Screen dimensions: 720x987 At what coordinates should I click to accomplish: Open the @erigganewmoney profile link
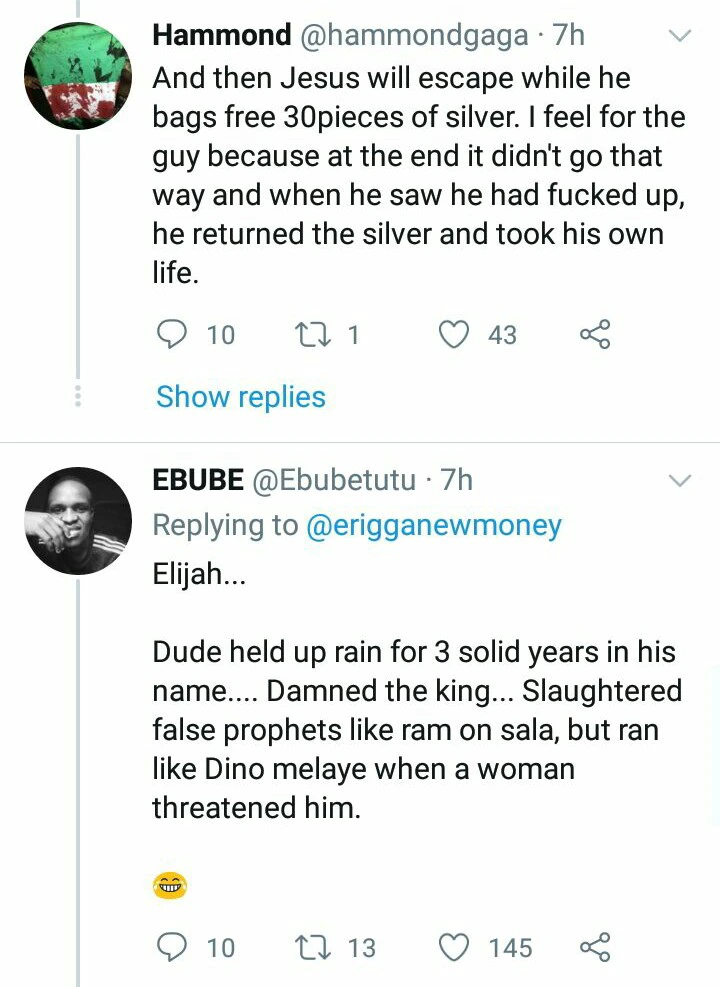pyautogui.click(x=434, y=526)
